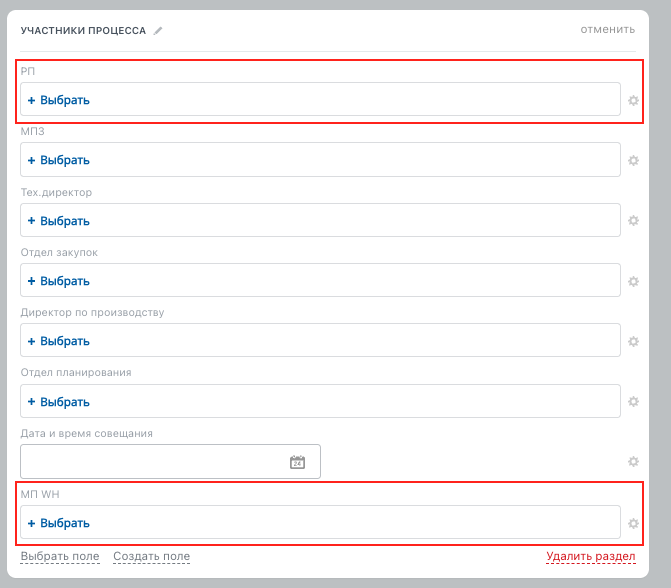671x588 pixels.
Task: Click Выбрать in the МПЗ field
Action: 59,160
